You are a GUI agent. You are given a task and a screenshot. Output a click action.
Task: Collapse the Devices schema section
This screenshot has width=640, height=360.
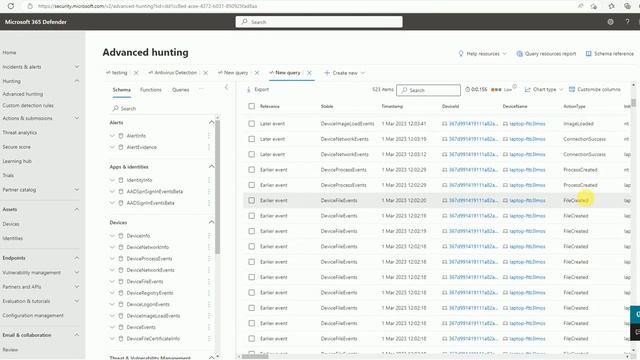(x=211, y=222)
